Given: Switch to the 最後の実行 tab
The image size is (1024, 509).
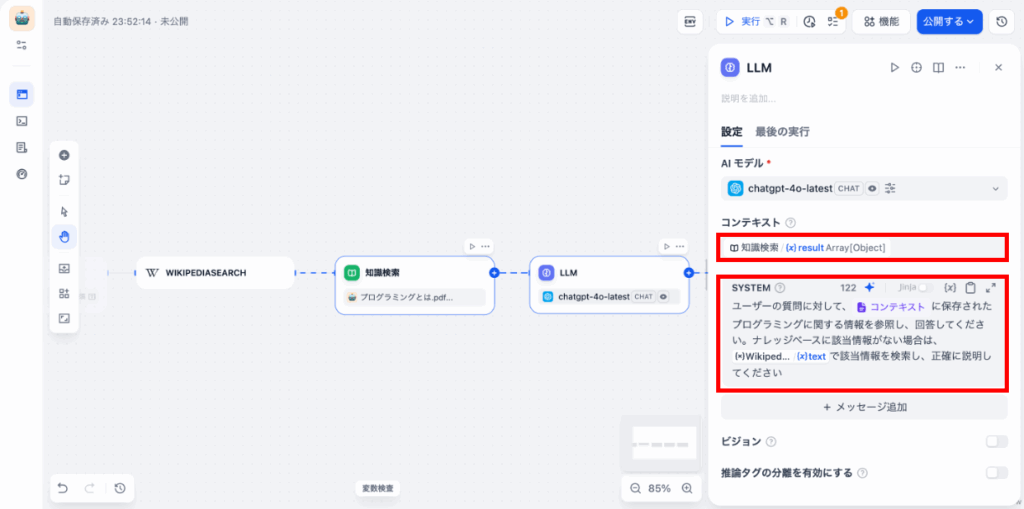Looking at the screenshot, I should point(782,131).
